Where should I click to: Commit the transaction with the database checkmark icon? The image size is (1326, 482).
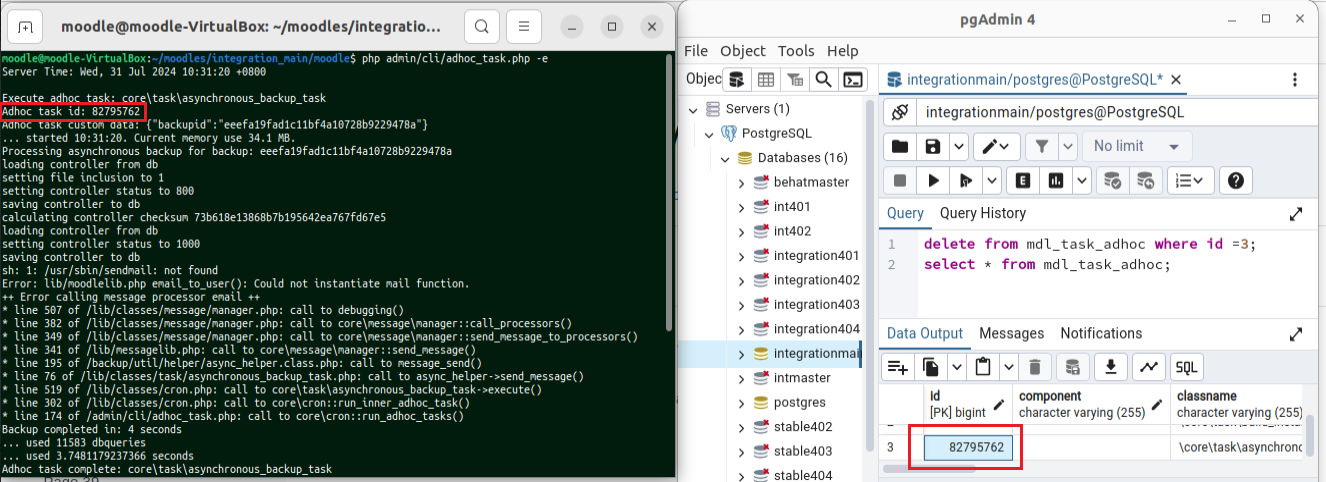coord(1111,181)
